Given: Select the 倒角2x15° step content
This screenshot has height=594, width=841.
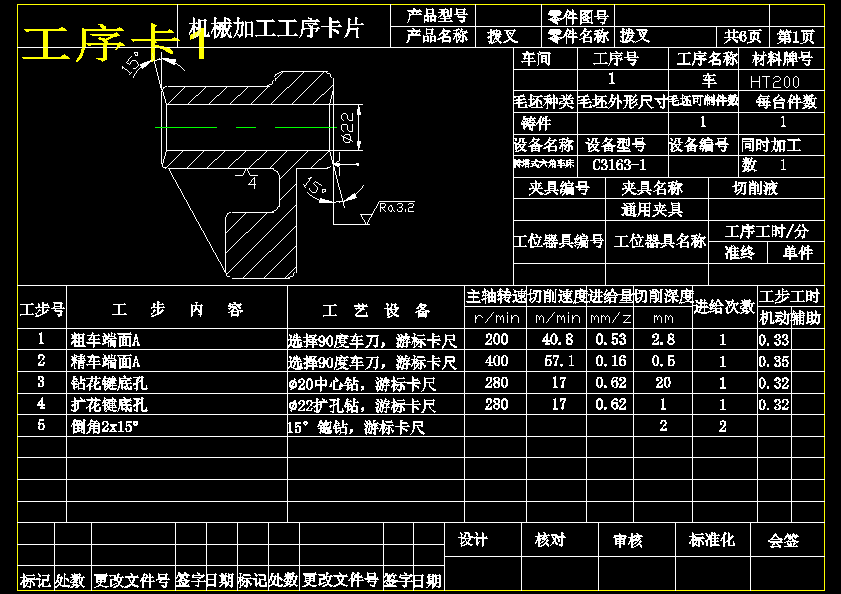Looking at the screenshot, I should pyautogui.click(x=105, y=427).
